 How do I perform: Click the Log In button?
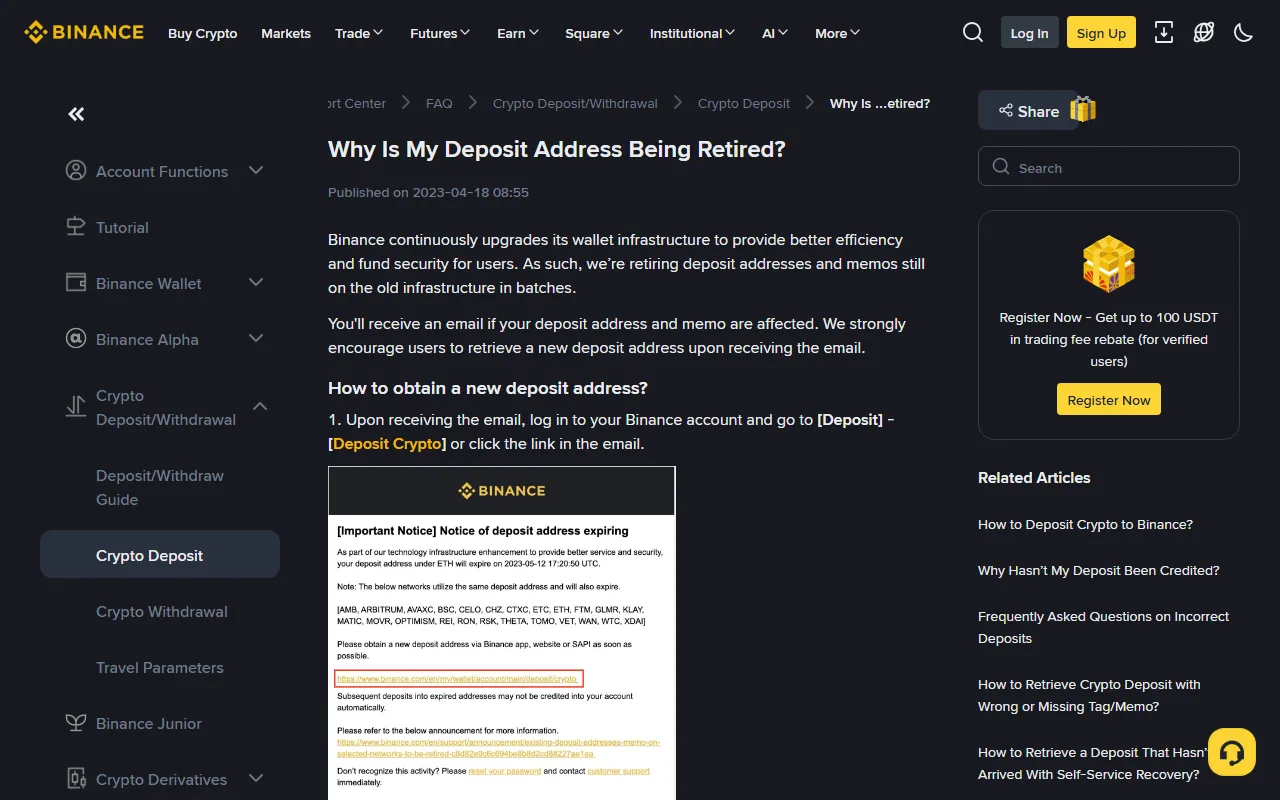(x=1029, y=33)
